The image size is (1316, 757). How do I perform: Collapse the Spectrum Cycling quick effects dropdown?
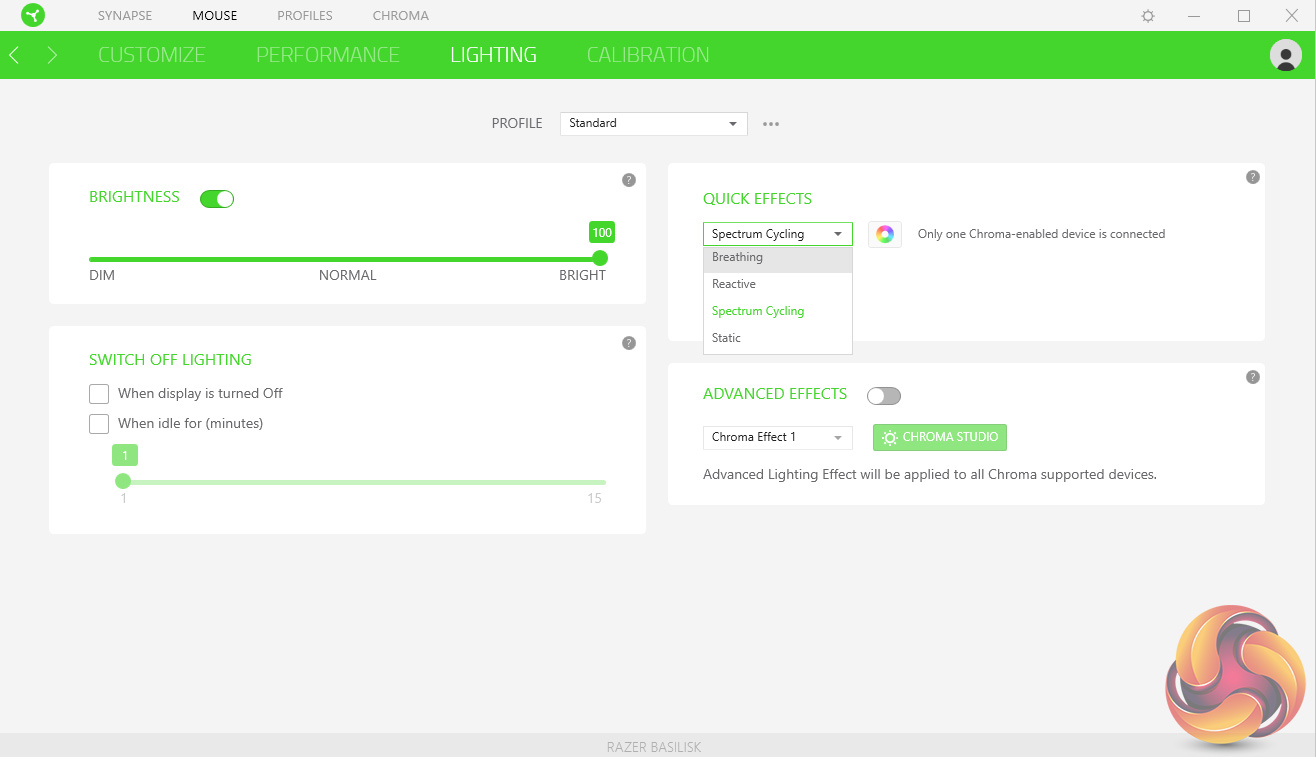(x=777, y=234)
